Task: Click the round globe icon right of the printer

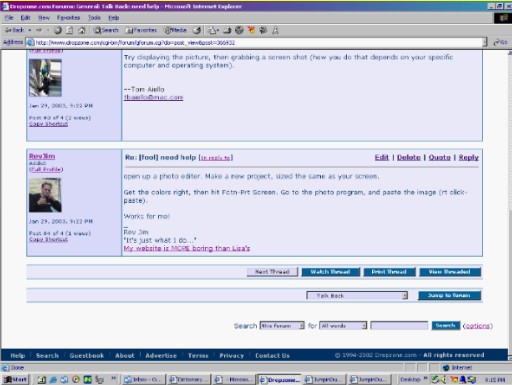Action: (x=239, y=30)
